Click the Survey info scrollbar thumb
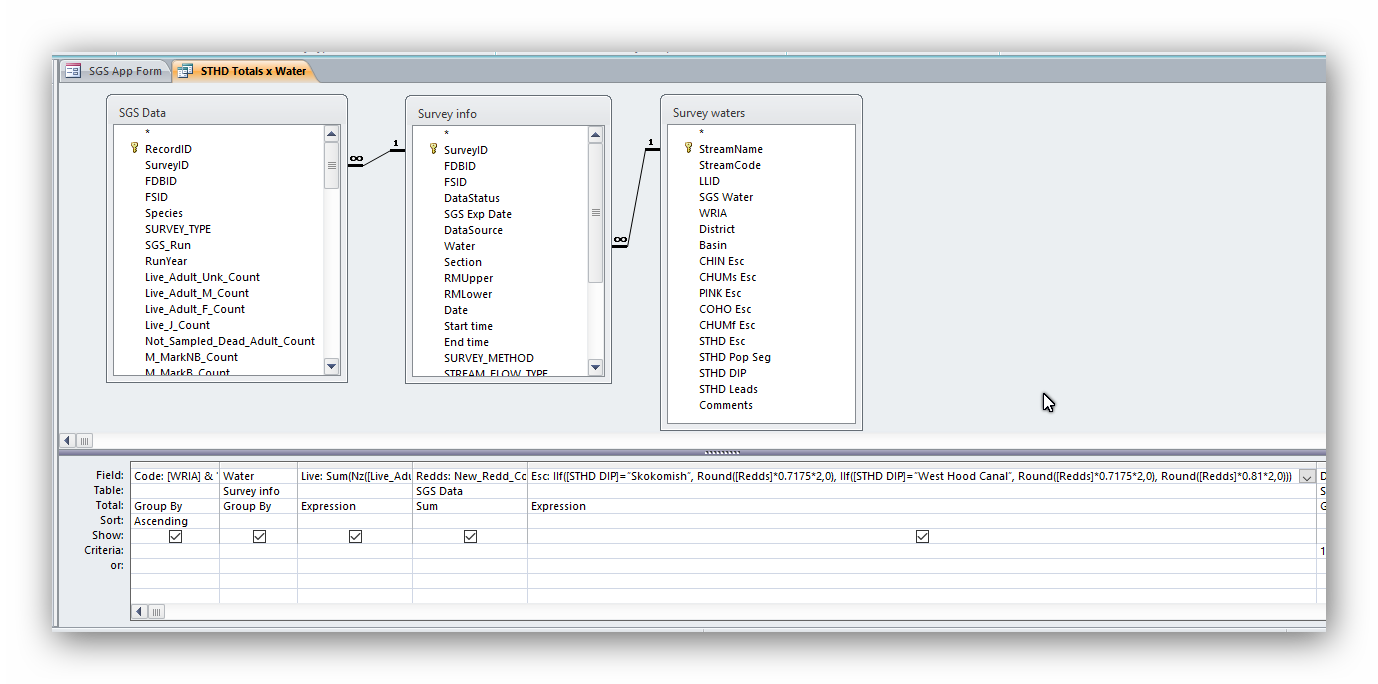 pos(596,213)
